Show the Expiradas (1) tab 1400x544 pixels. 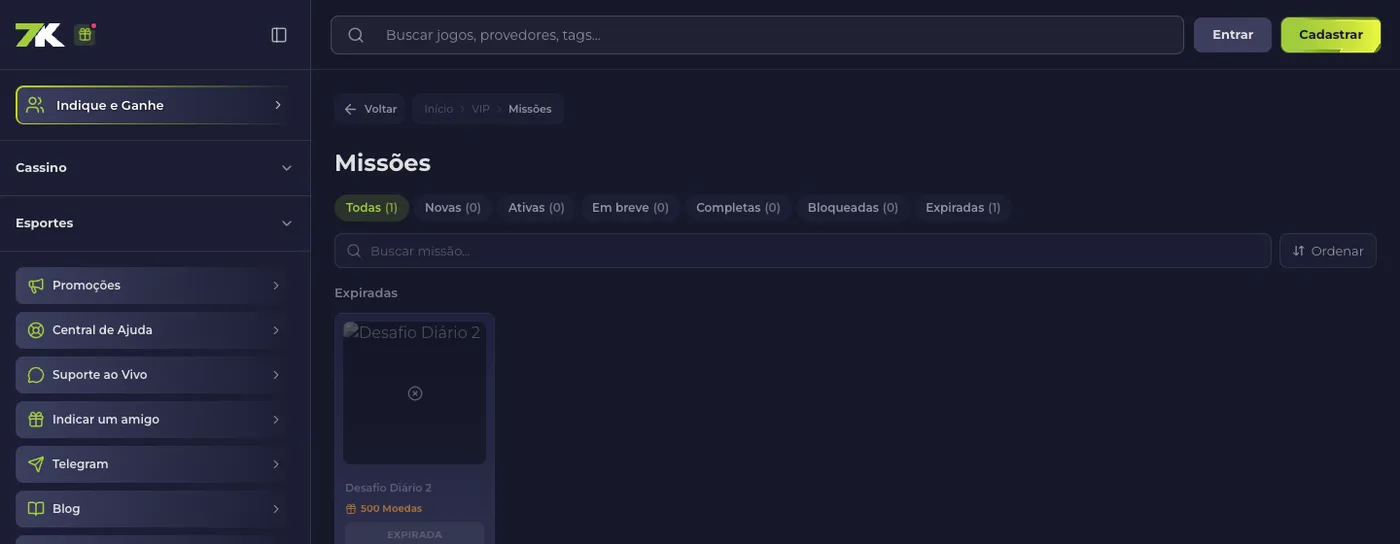click(x=963, y=208)
